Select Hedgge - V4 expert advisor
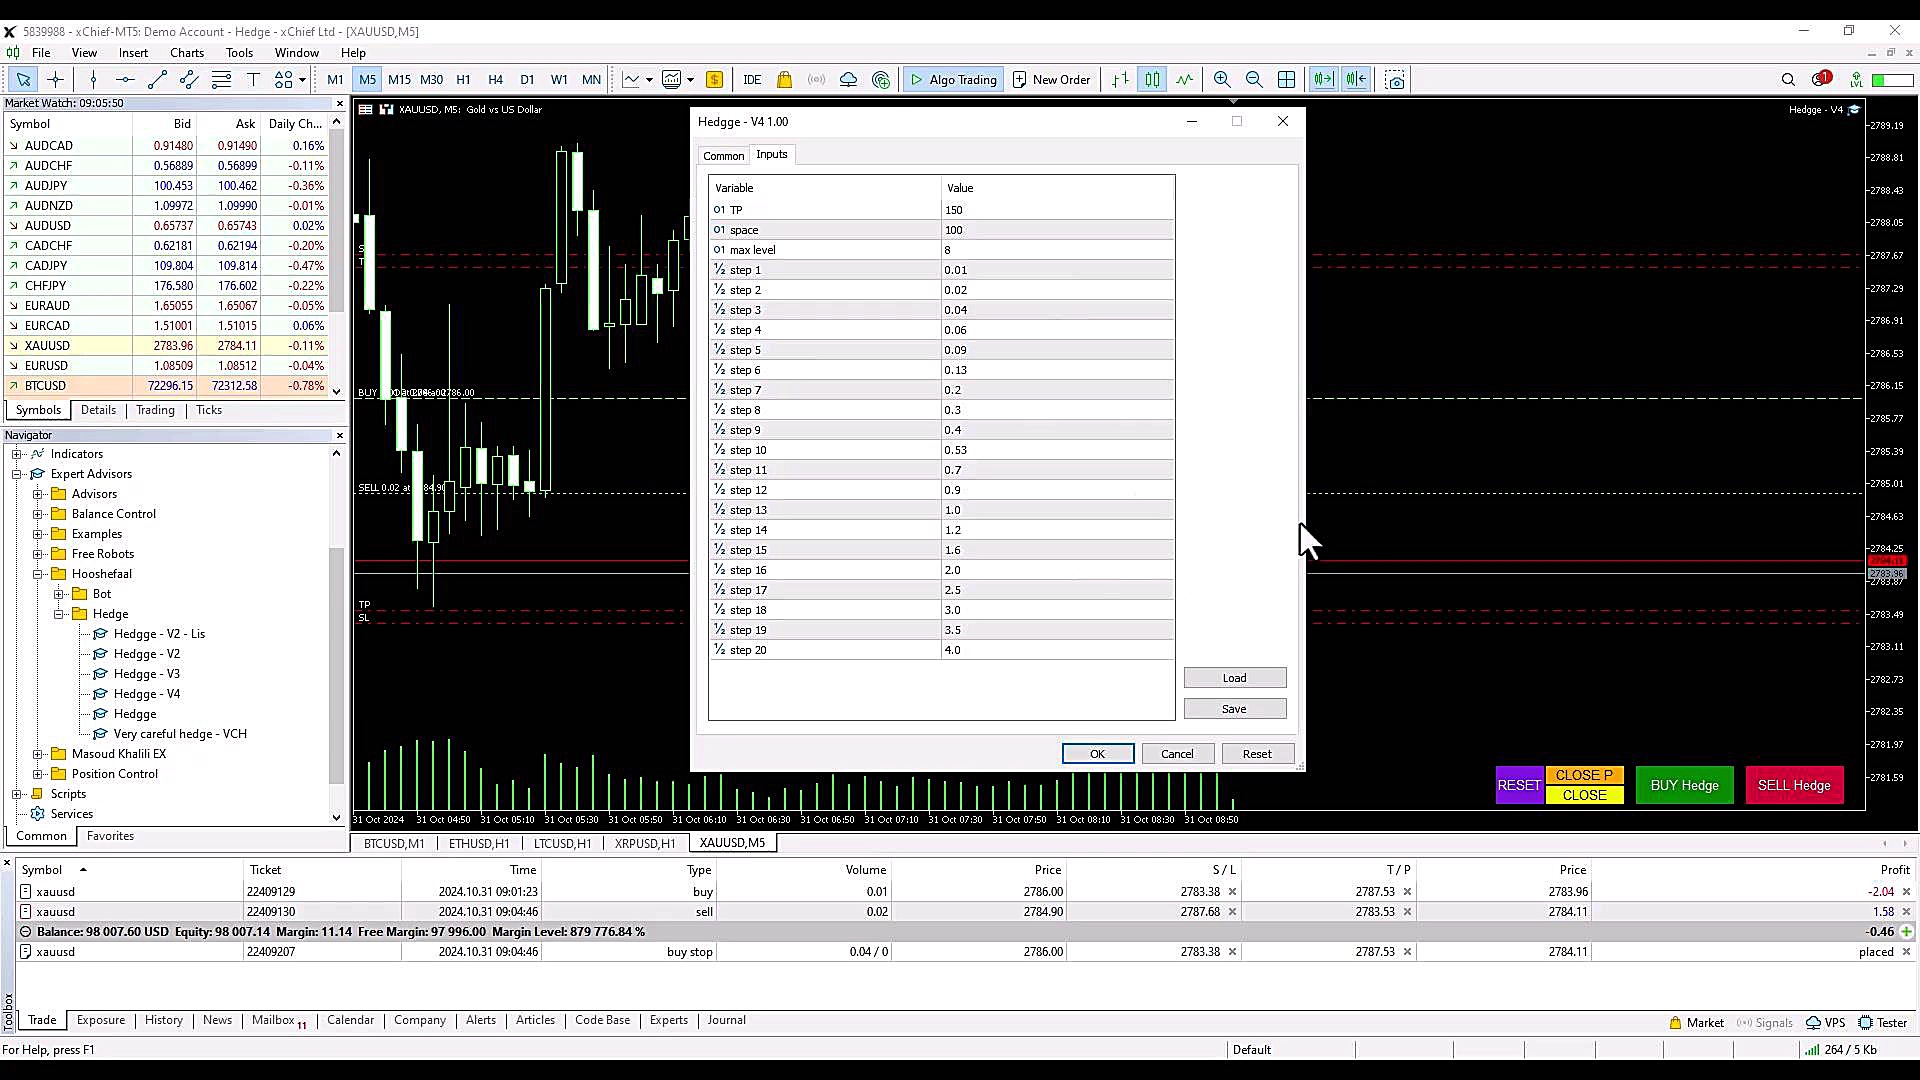 tap(146, 694)
